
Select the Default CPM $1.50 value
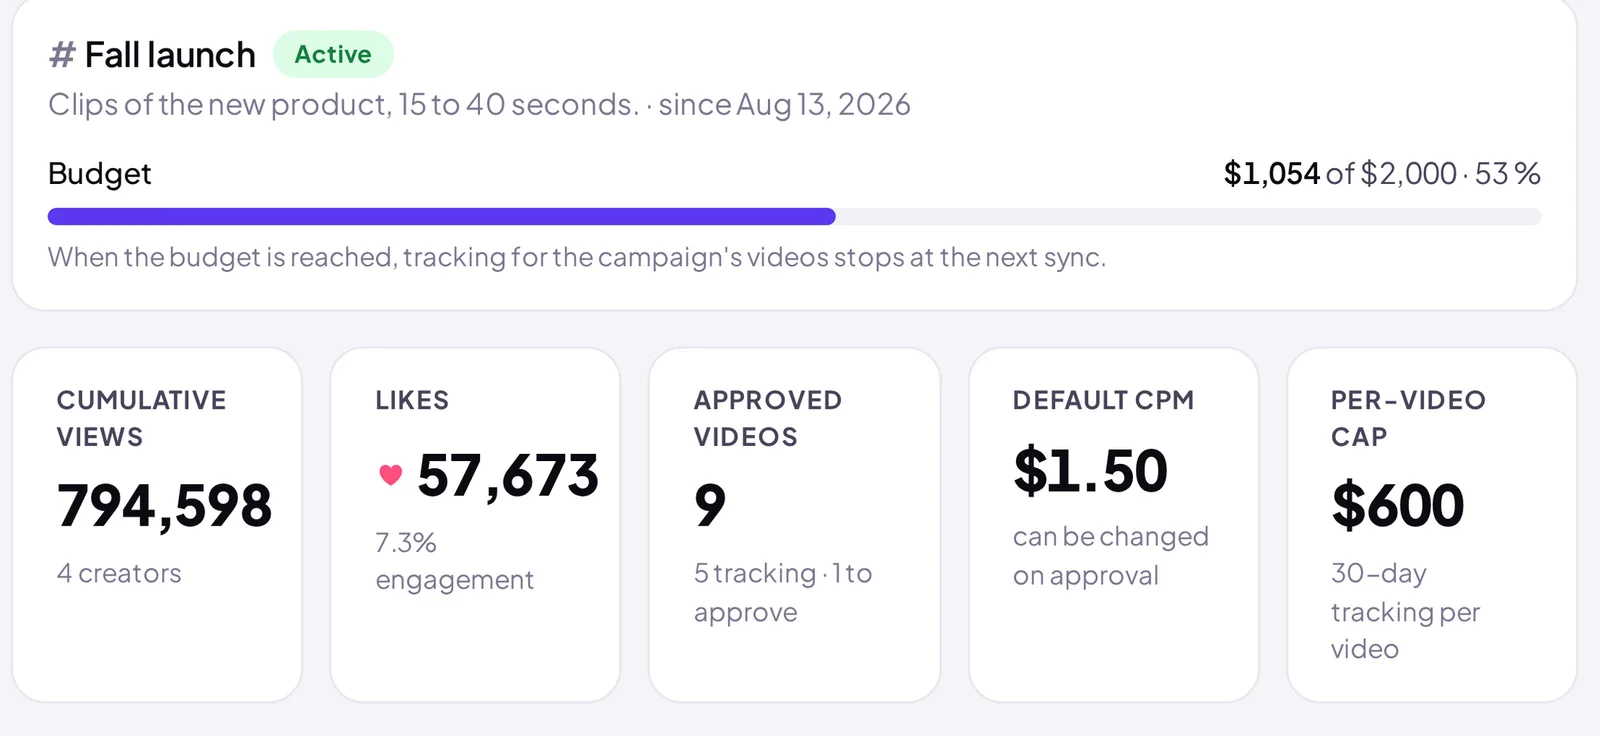1090,471
